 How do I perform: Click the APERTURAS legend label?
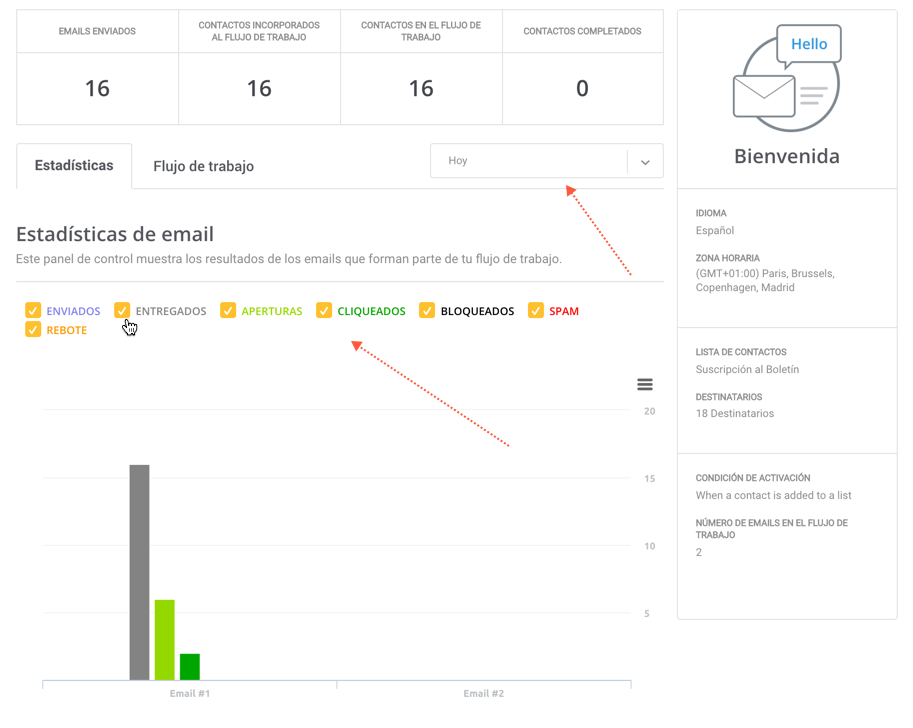coord(272,311)
